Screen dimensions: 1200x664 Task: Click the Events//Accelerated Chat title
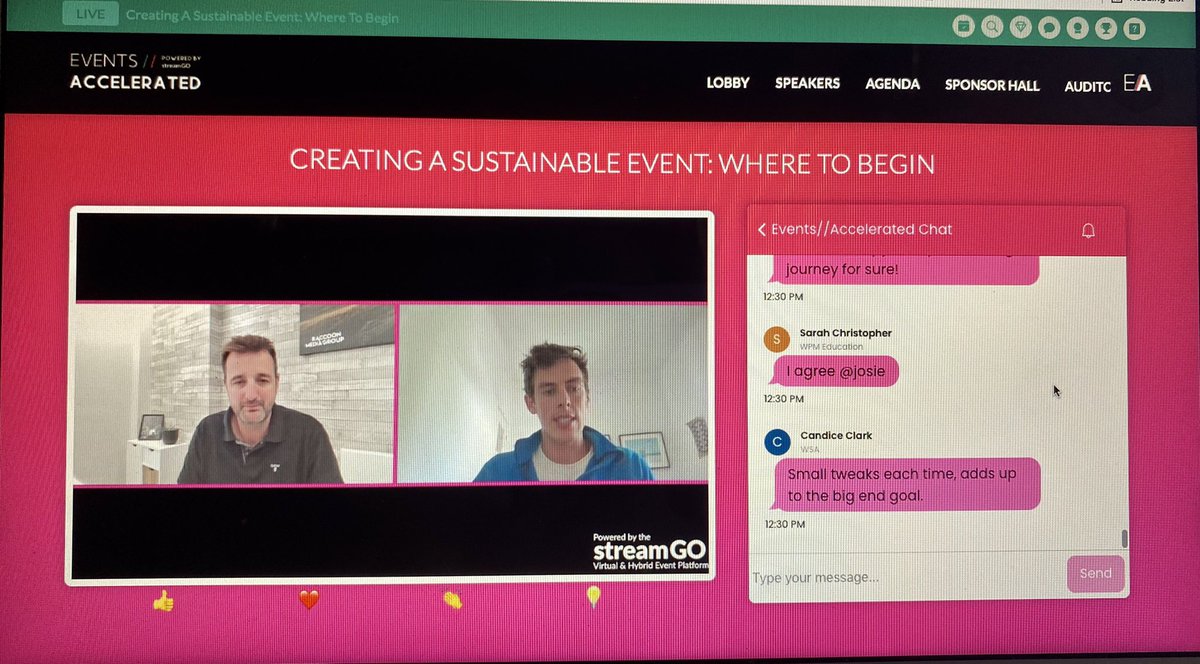pyautogui.click(x=861, y=229)
